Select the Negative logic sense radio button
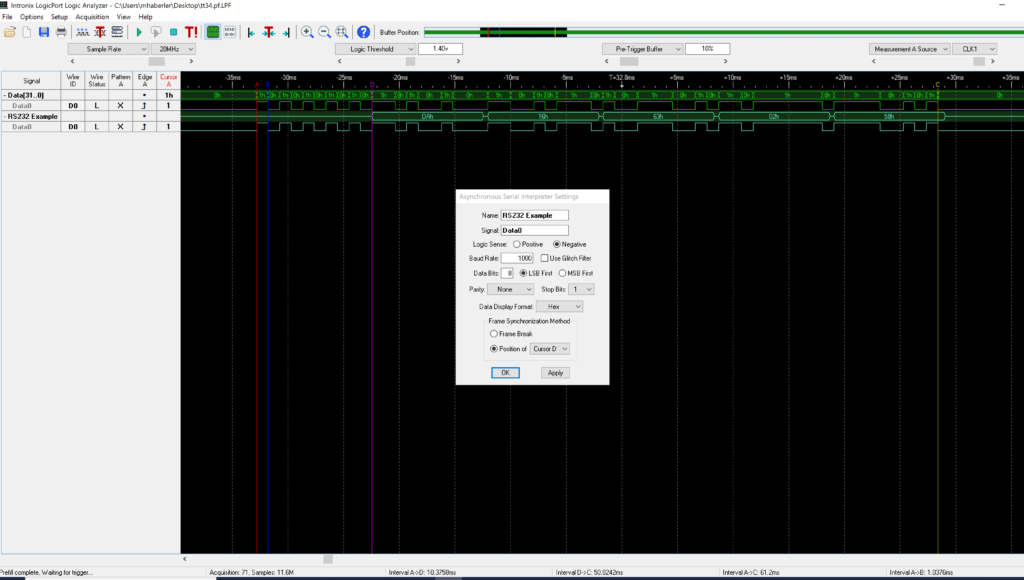The height and width of the screenshot is (580, 1024). (x=558, y=244)
